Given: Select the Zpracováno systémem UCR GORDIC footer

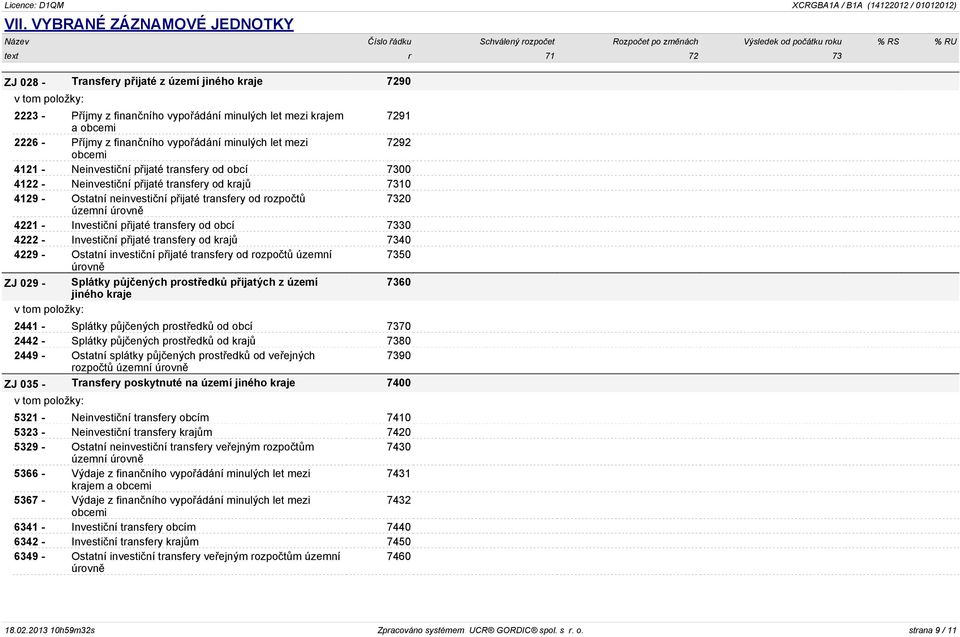Looking at the screenshot, I should pyautogui.click(x=481, y=630).
